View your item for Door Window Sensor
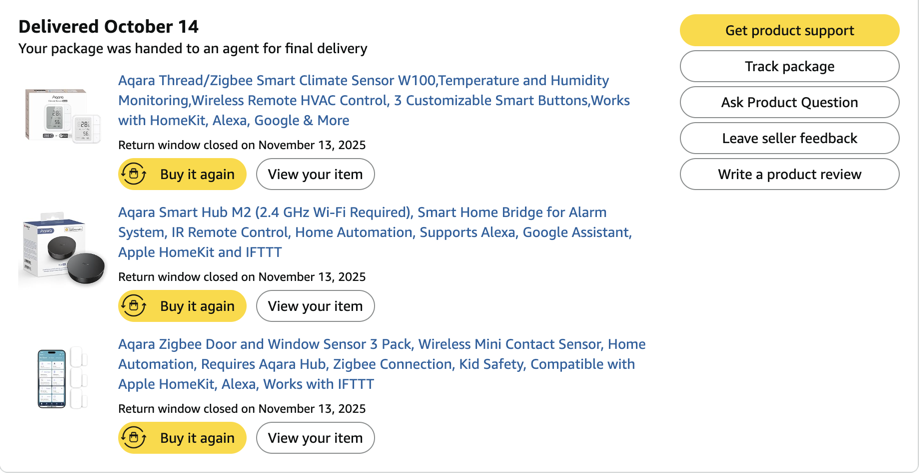 [x=315, y=438]
